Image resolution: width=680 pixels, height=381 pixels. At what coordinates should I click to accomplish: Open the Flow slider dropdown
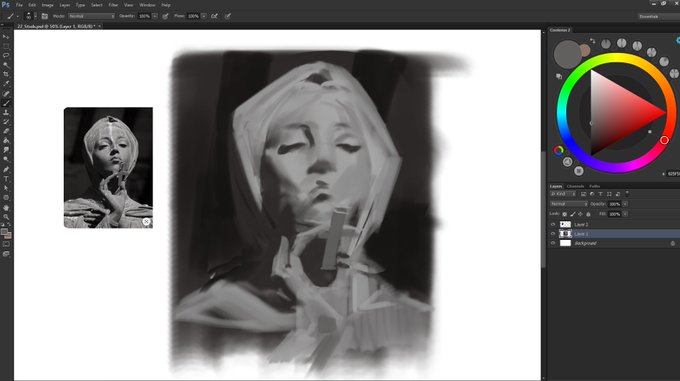[204, 16]
